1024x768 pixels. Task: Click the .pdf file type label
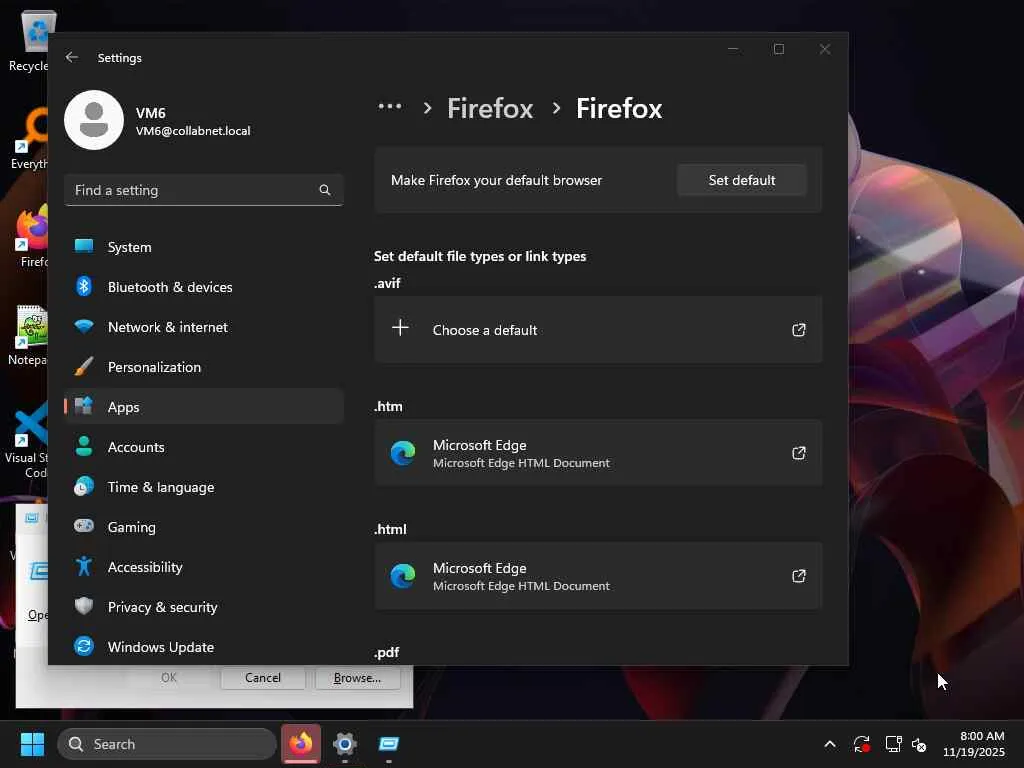(x=387, y=652)
